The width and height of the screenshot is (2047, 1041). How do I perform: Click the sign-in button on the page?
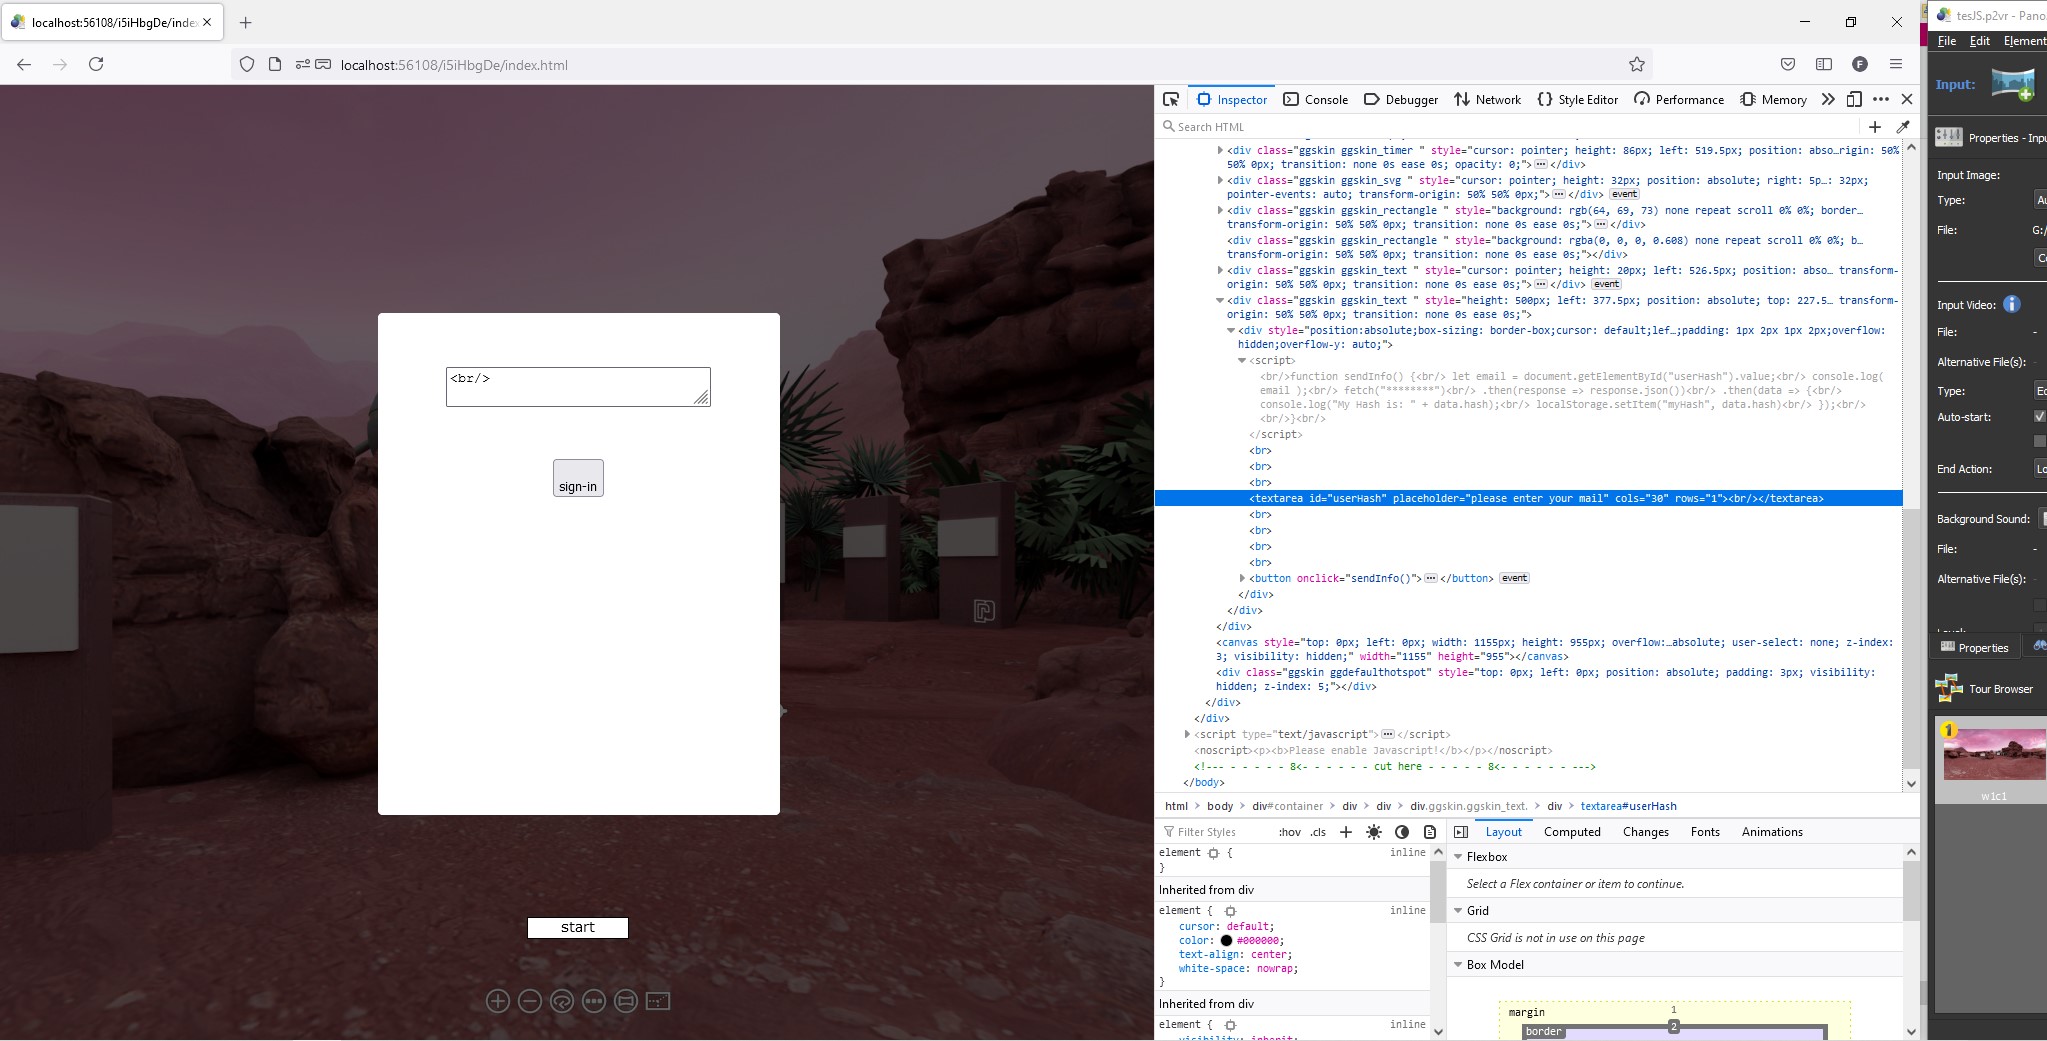pos(578,478)
